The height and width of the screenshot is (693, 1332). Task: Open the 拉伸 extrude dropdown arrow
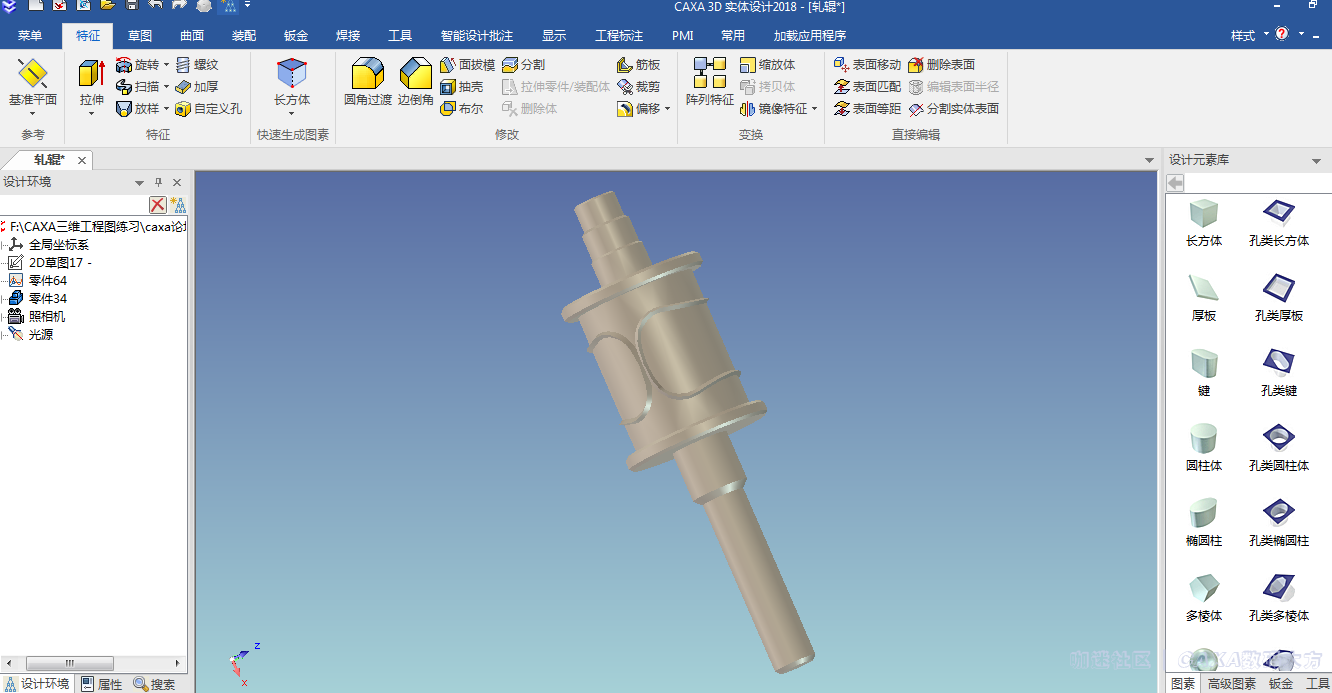tap(91, 114)
